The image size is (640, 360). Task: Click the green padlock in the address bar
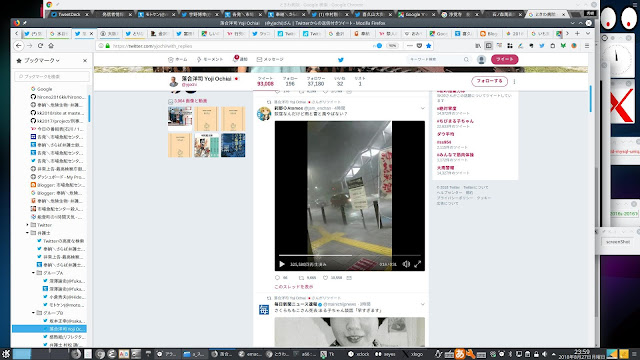point(108,46)
